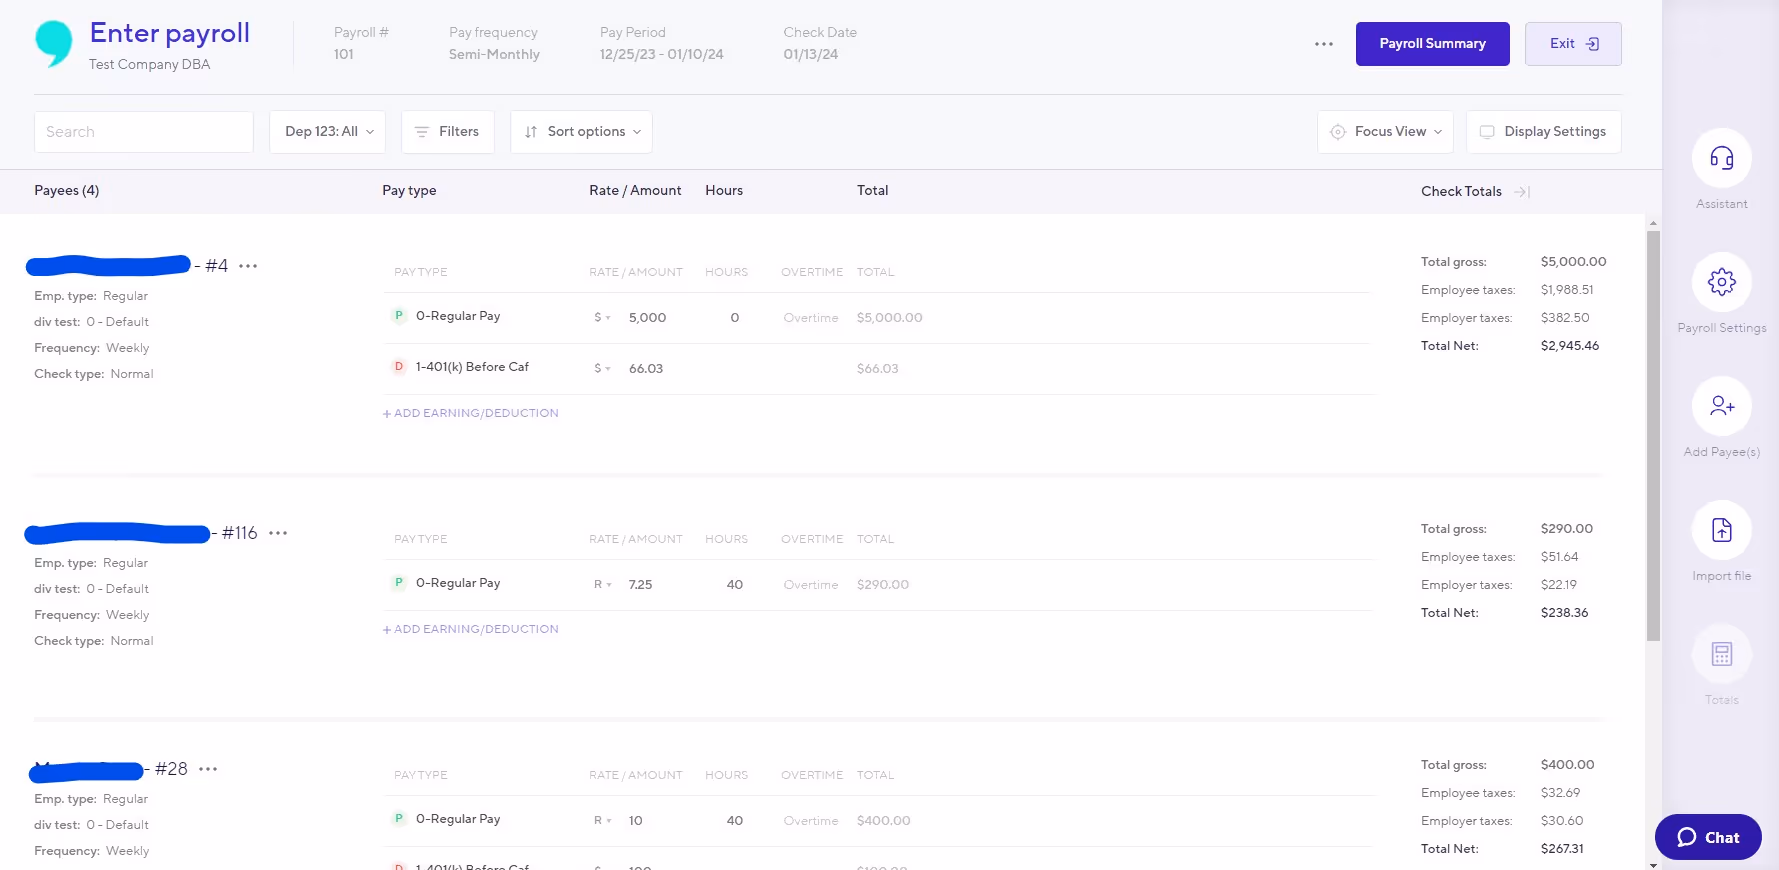Open the Chat bubble
The image size is (1779, 870).
[x=1708, y=837]
